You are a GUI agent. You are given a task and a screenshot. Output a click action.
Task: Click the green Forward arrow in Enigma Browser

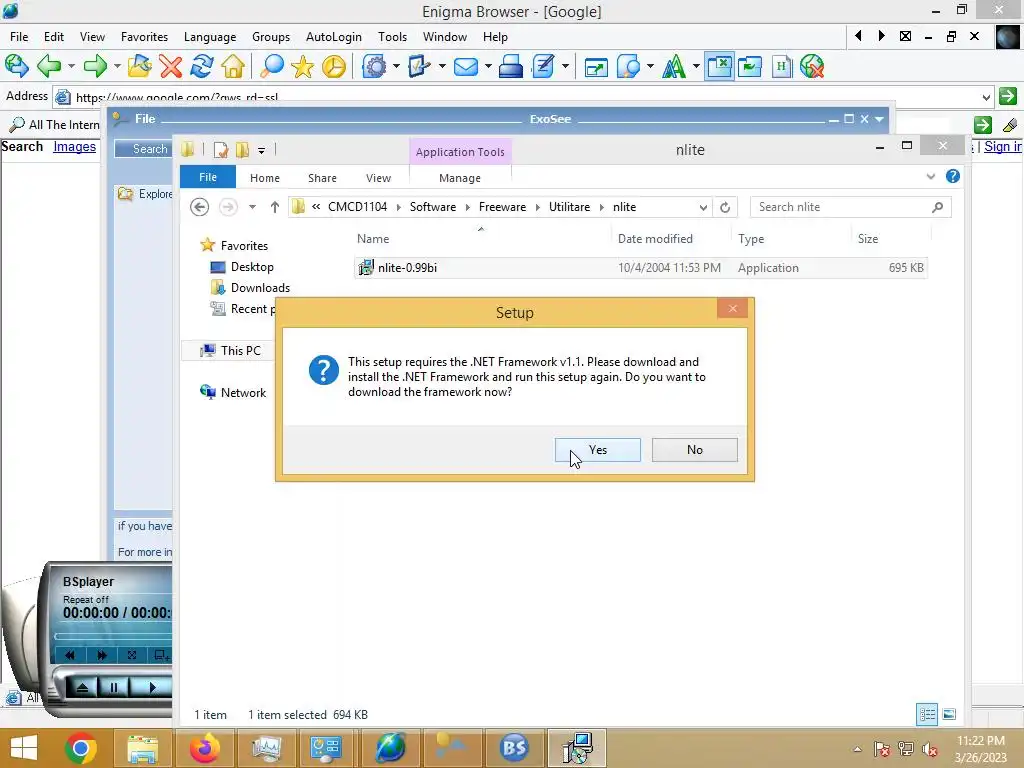(95, 66)
